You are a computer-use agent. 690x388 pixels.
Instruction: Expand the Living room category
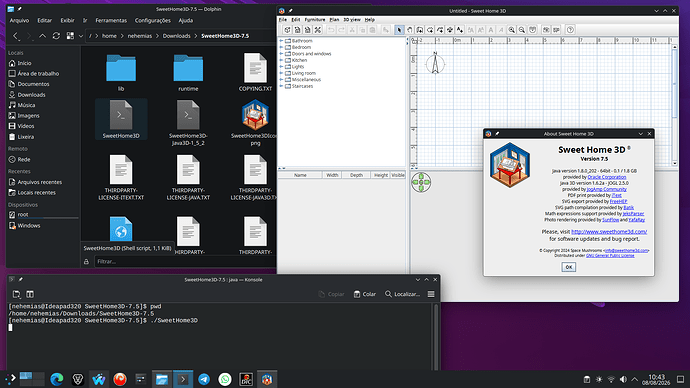[x=281, y=73]
